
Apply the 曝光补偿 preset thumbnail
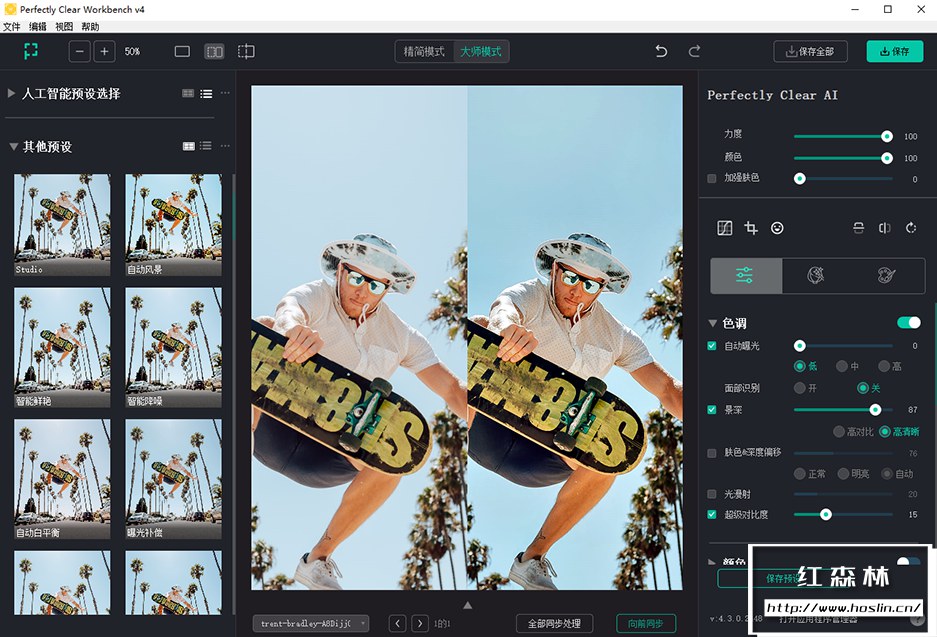pyautogui.click(x=173, y=479)
